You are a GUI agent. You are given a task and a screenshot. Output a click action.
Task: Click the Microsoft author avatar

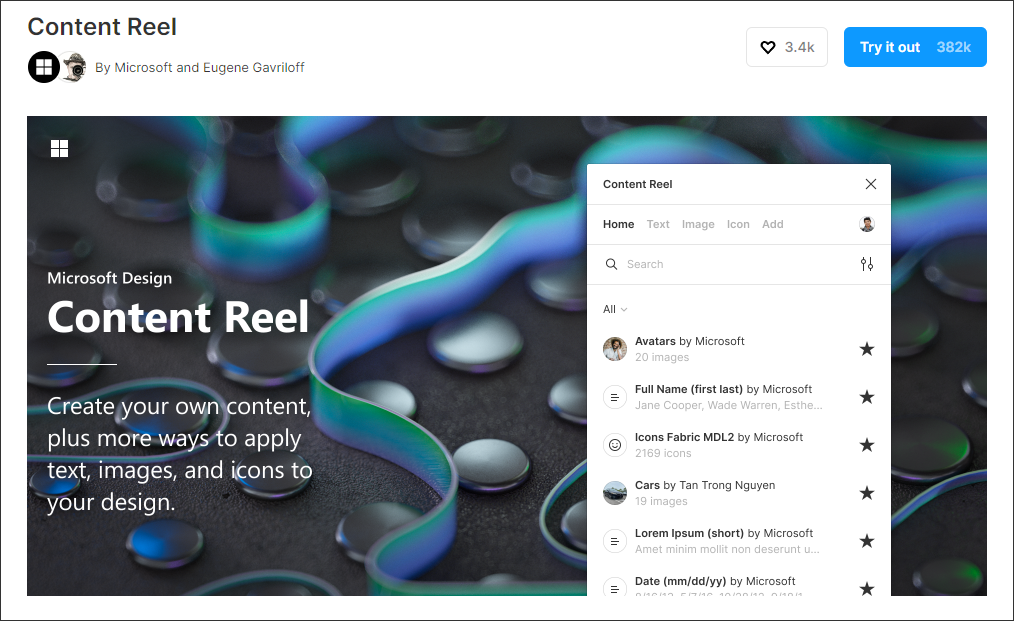pos(44,67)
